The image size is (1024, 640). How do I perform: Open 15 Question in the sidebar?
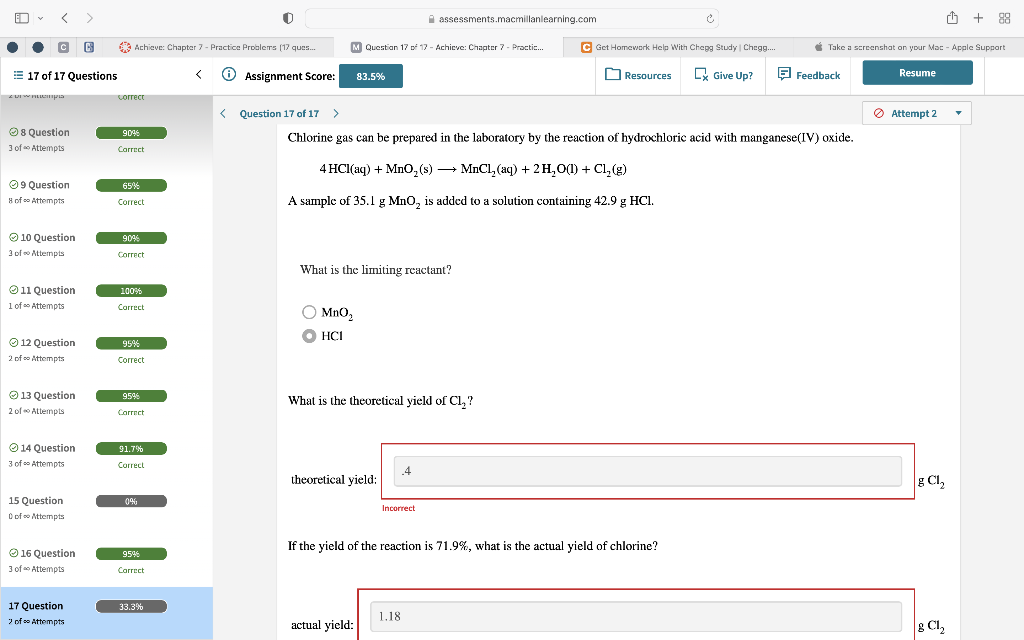[36, 501]
